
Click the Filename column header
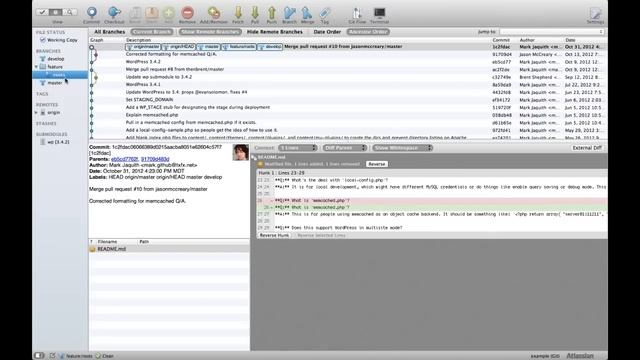tap(107, 242)
